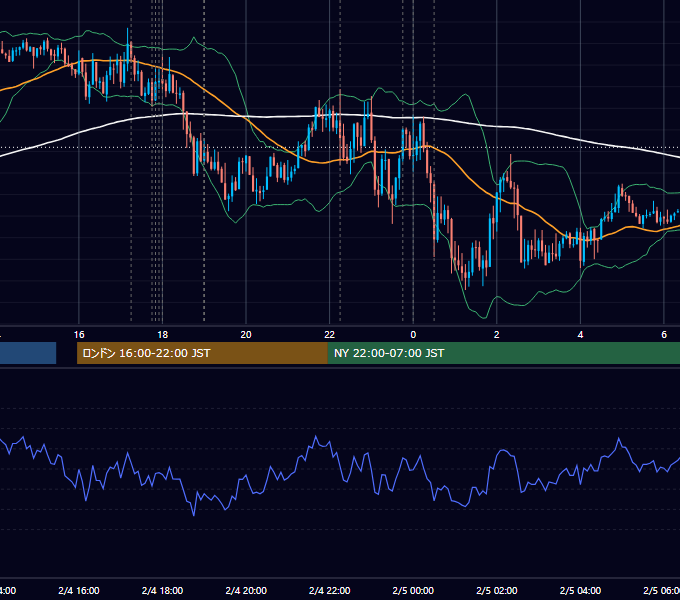Click the 2/4 22:00 label on indicator axis
Viewport: 680px width, 600px height.
point(330,590)
